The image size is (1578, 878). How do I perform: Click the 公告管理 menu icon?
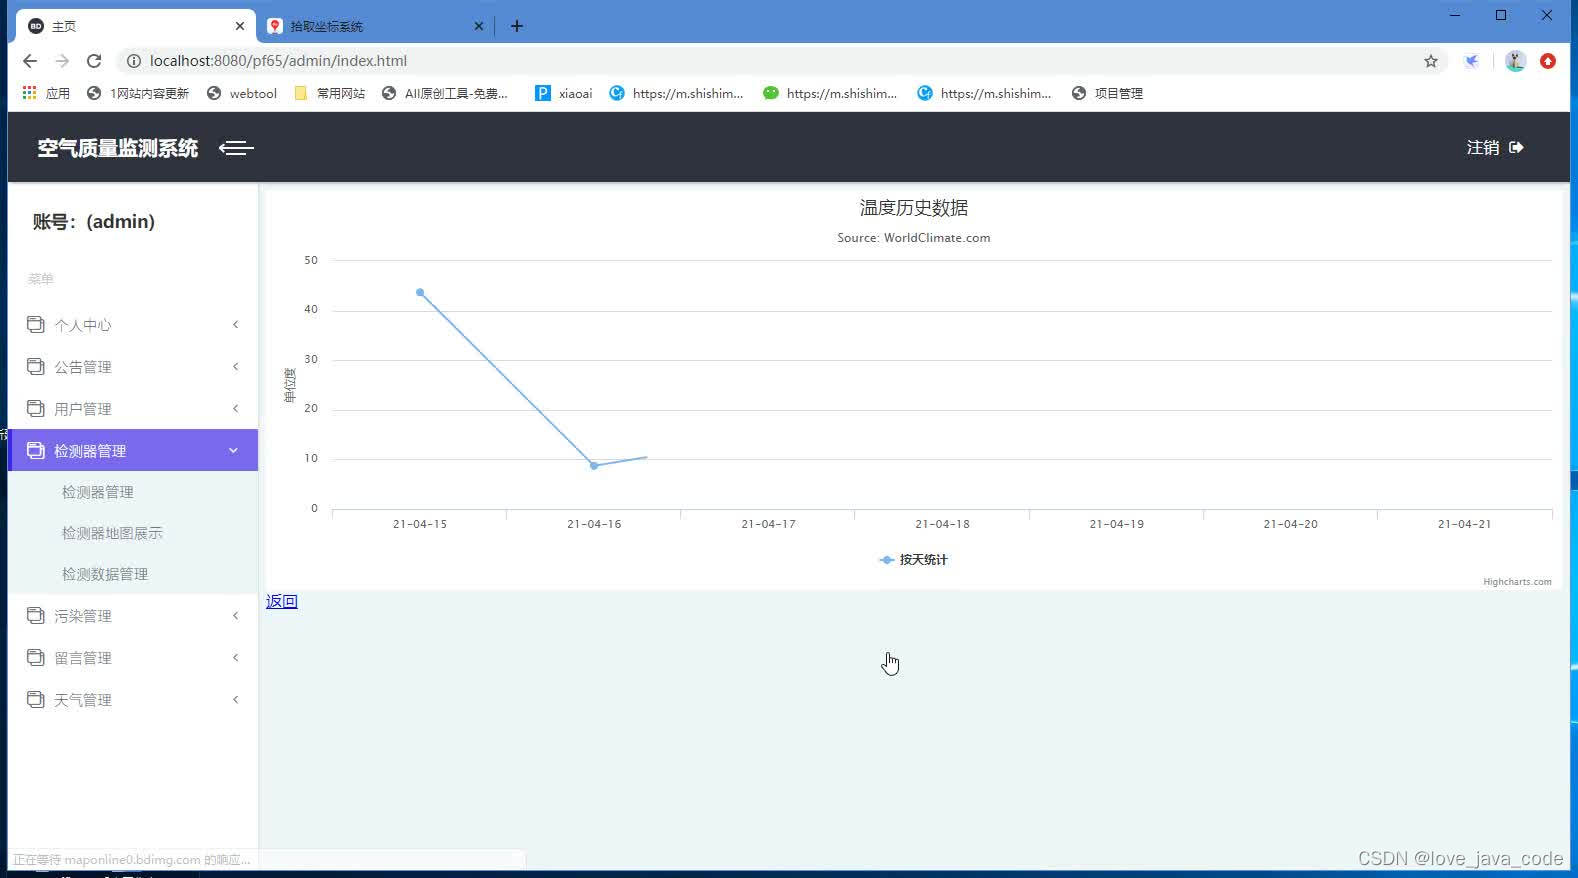click(x=36, y=366)
